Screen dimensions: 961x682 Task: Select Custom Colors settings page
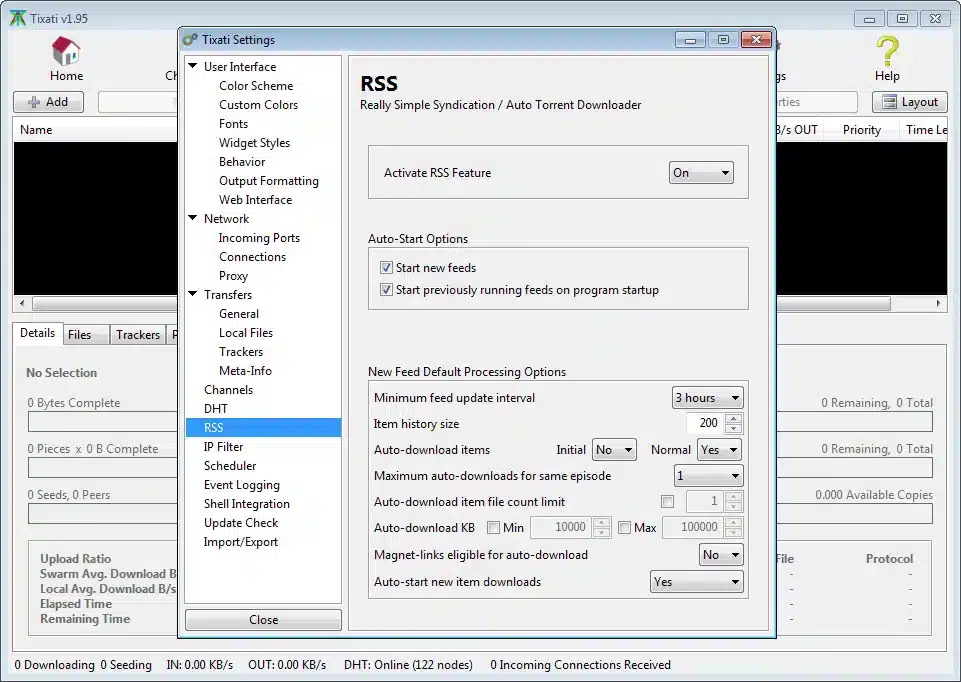pos(259,105)
